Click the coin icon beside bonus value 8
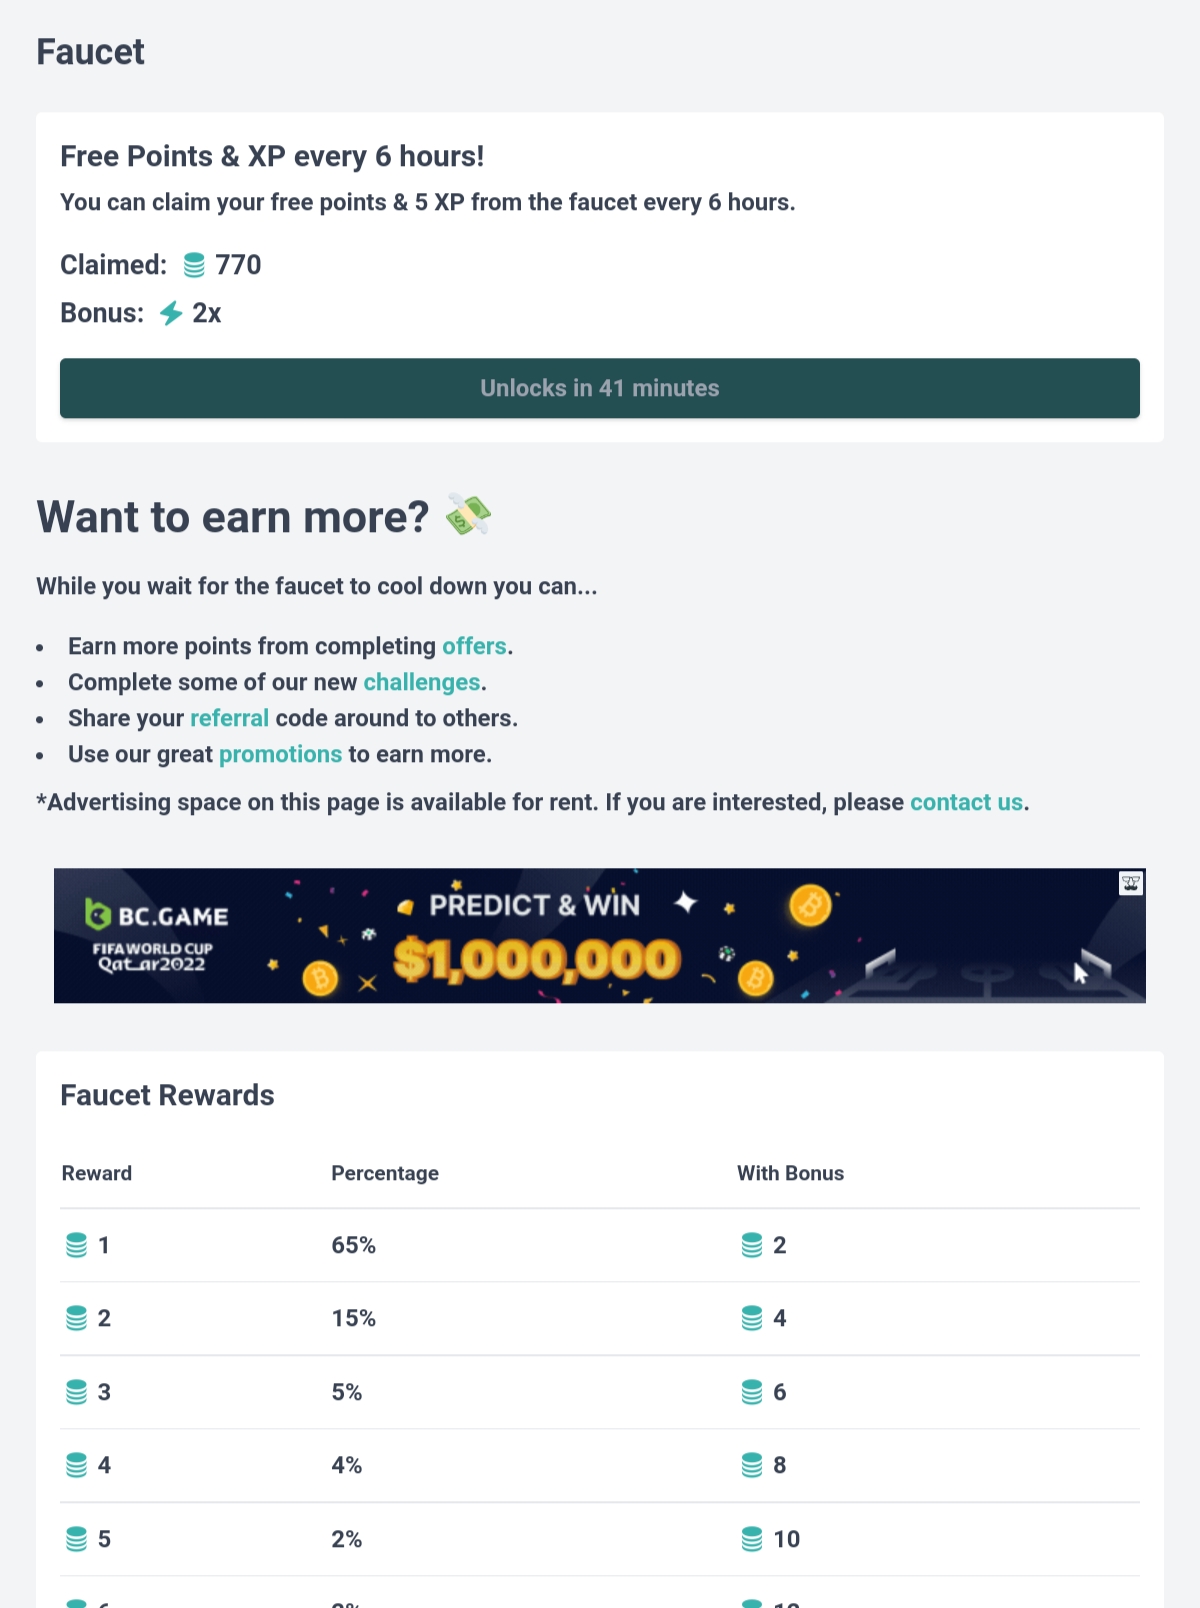 pos(752,1465)
